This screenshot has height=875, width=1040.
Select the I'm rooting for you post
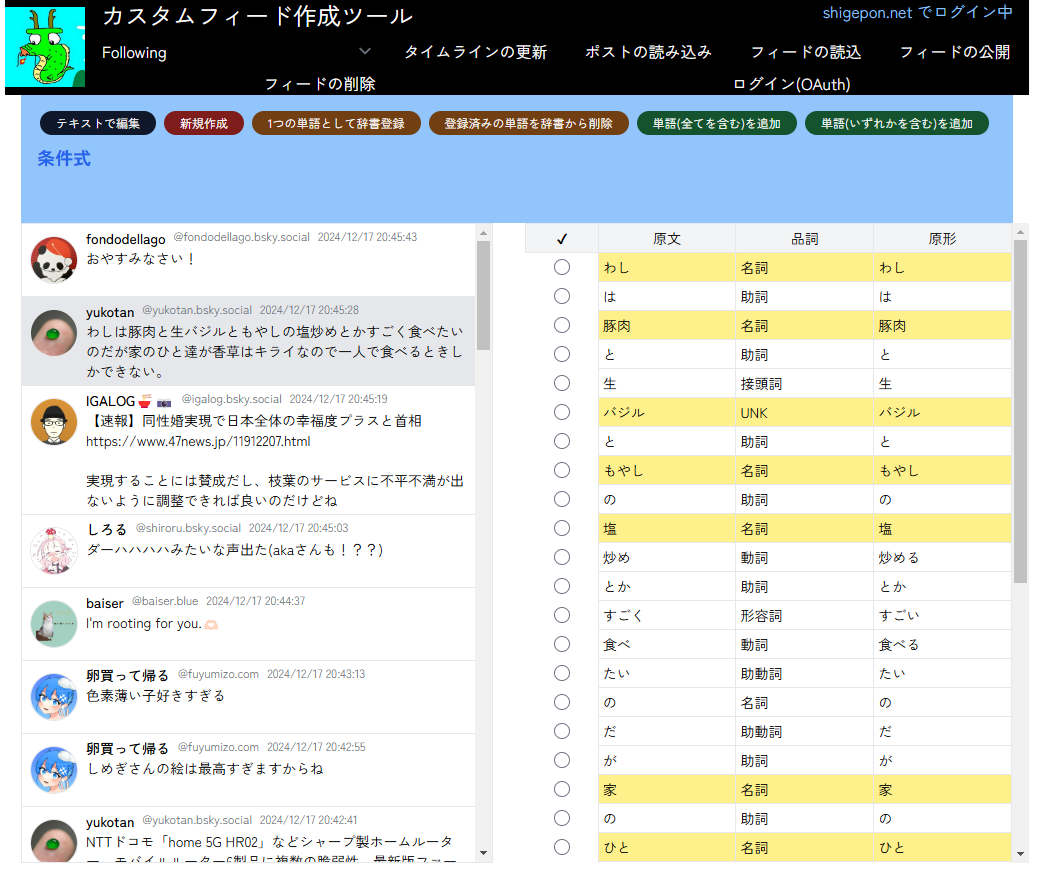point(248,624)
